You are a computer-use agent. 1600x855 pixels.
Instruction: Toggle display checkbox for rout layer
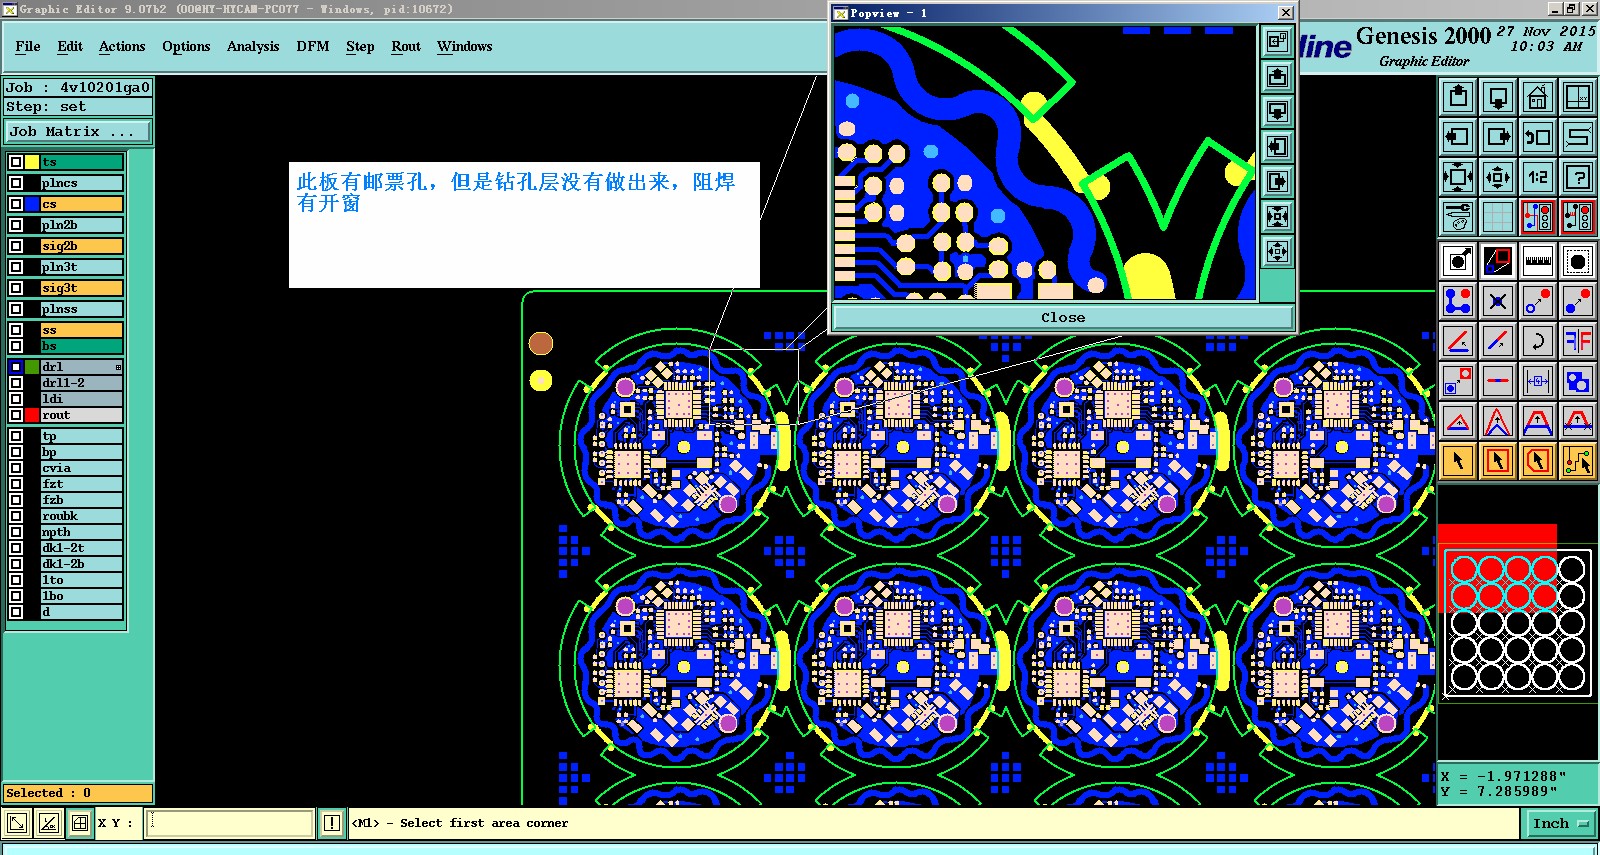point(16,415)
